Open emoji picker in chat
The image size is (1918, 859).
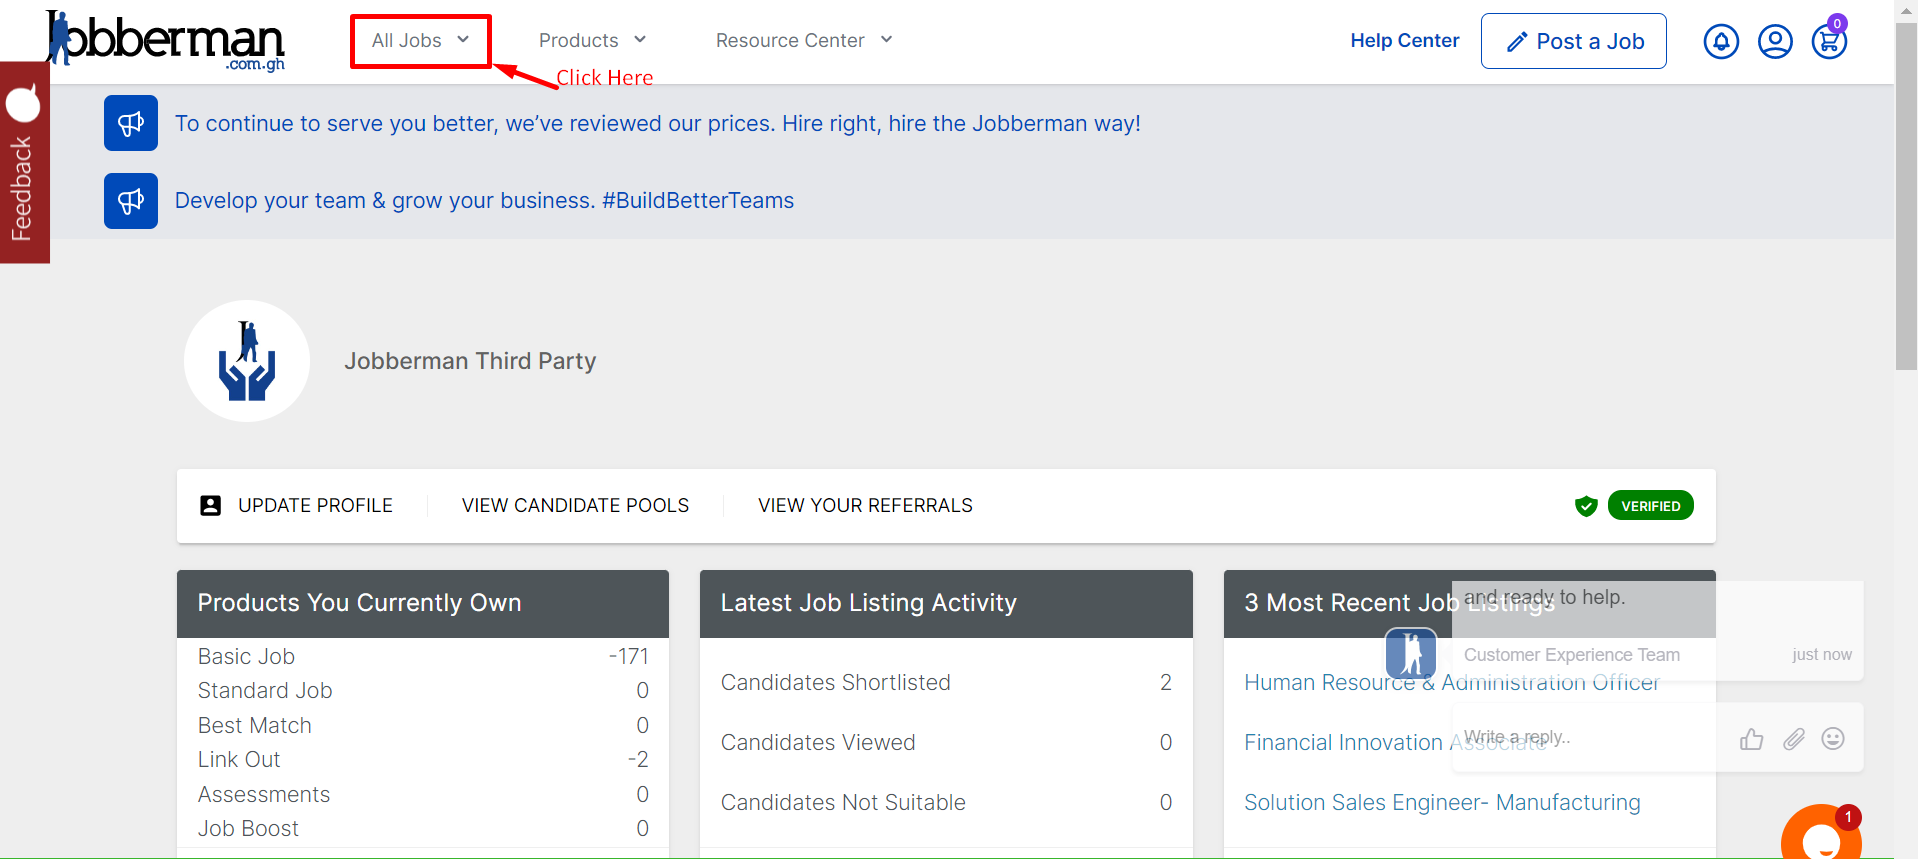tap(1833, 739)
